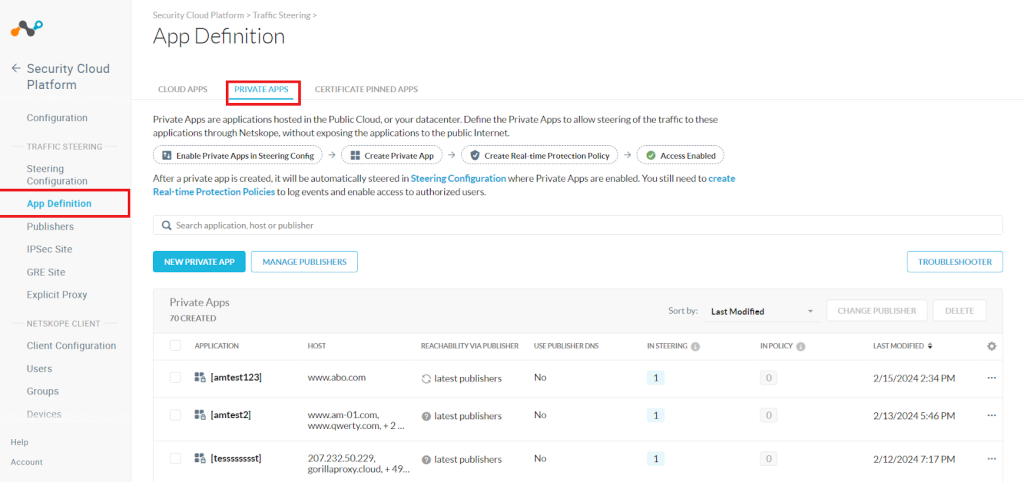
Task: Open the Troubleshooter button
Action: tap(955, 262)
